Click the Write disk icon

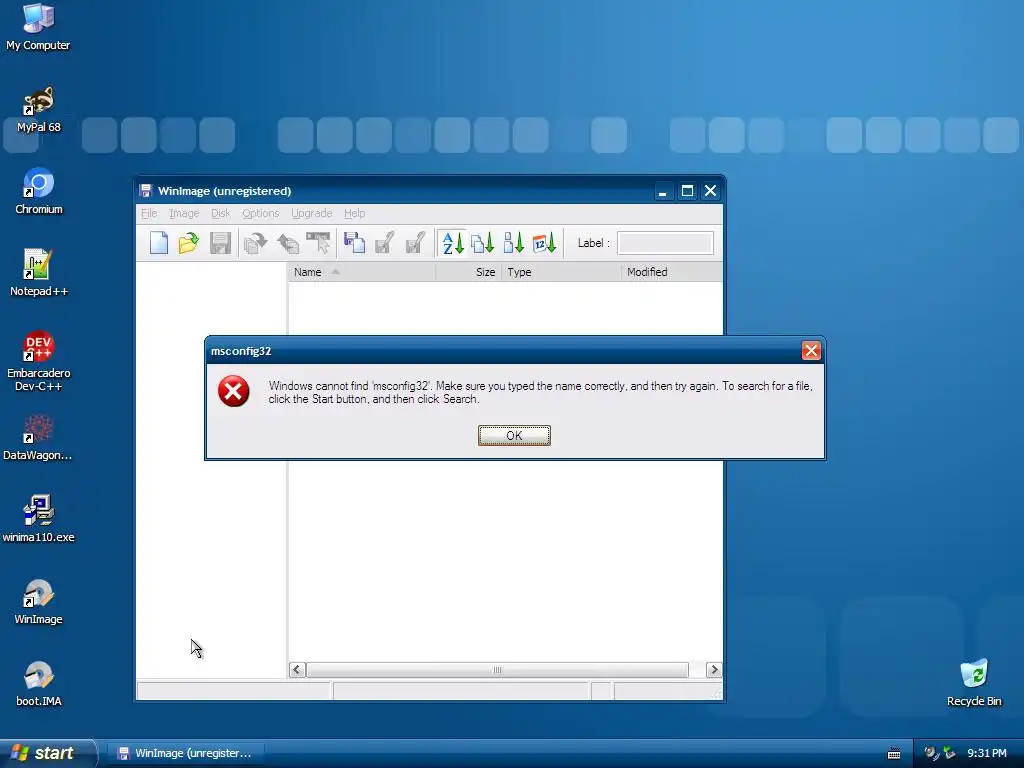(x=385, y=243)
